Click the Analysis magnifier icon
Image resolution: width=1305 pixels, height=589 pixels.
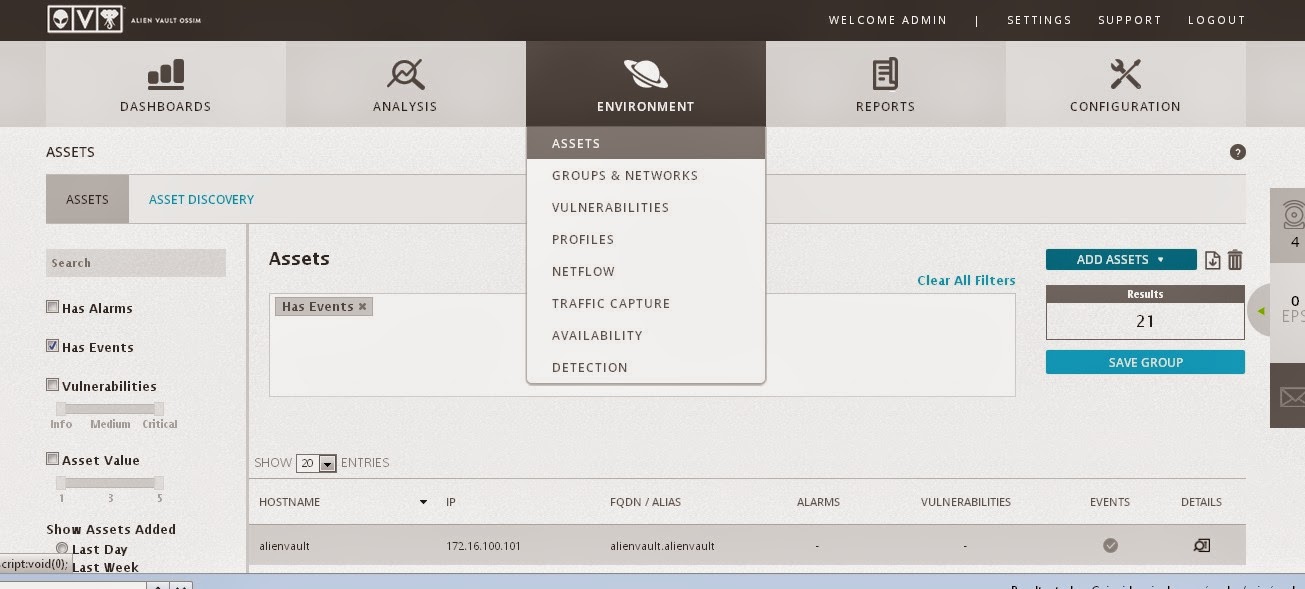pyautogui.click(x=405, y=74)
